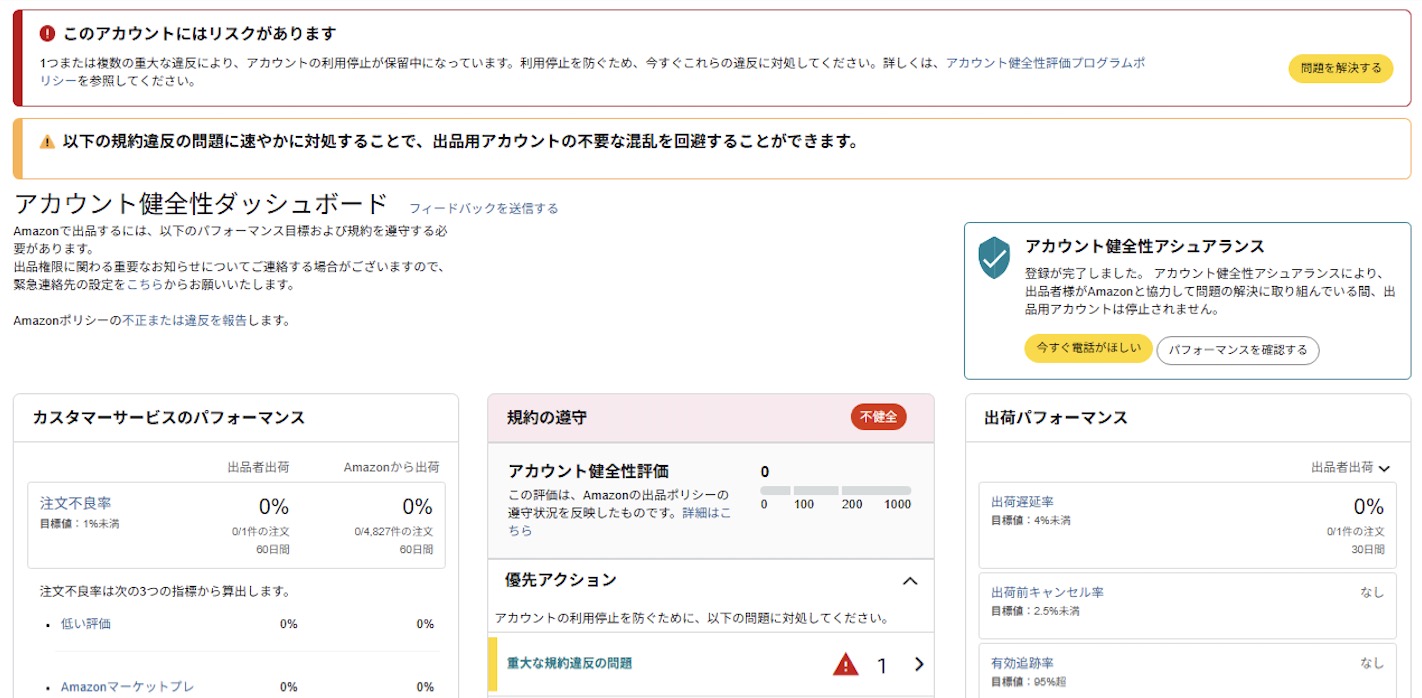
Task: Click the 0/4,827件の注文 order count text
Action: [394, 532]
